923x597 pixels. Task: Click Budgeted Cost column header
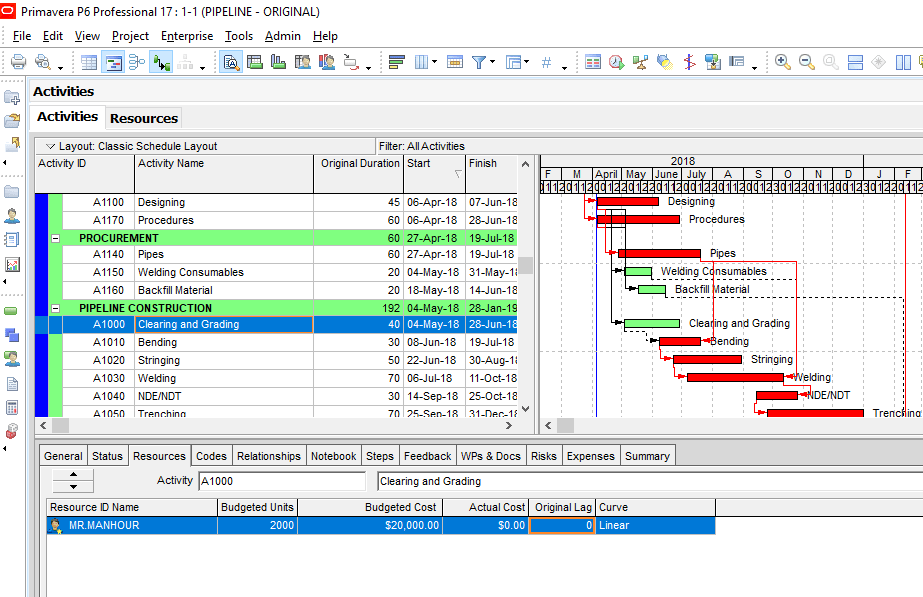click(x=370, y=507)
